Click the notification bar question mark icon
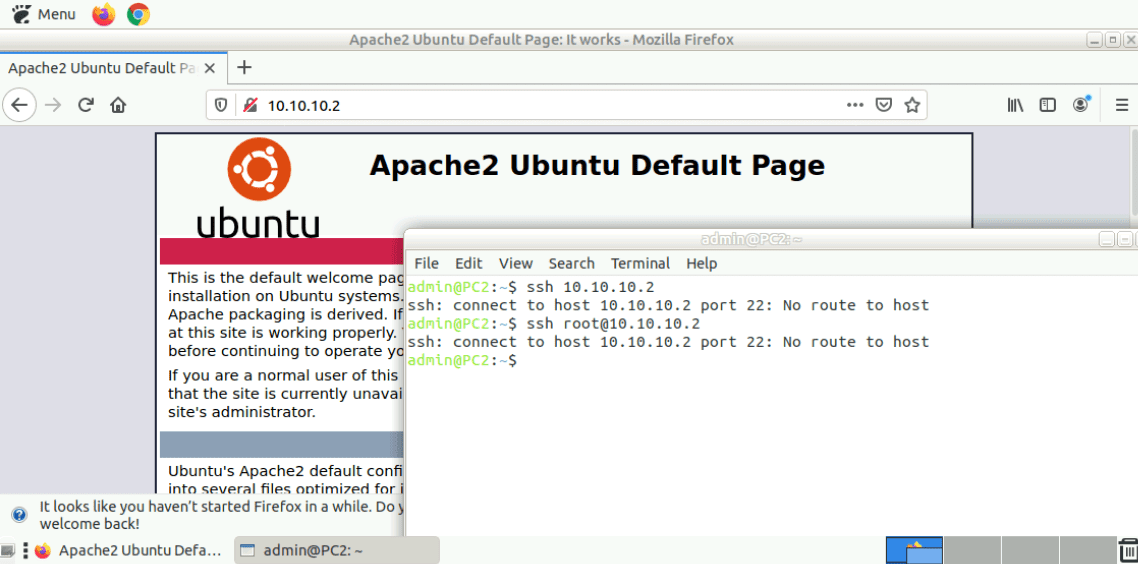1138x564 pixels. tap(20, 514)
